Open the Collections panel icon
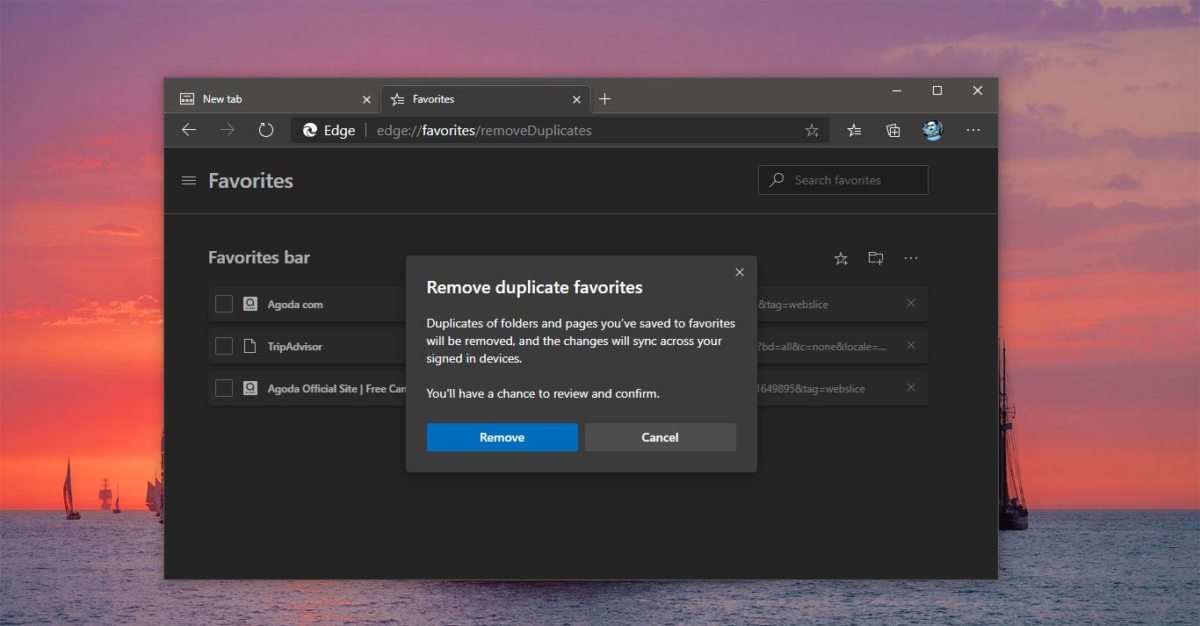This screenshot has height=626, width=1200. click(x=892, y=130)
